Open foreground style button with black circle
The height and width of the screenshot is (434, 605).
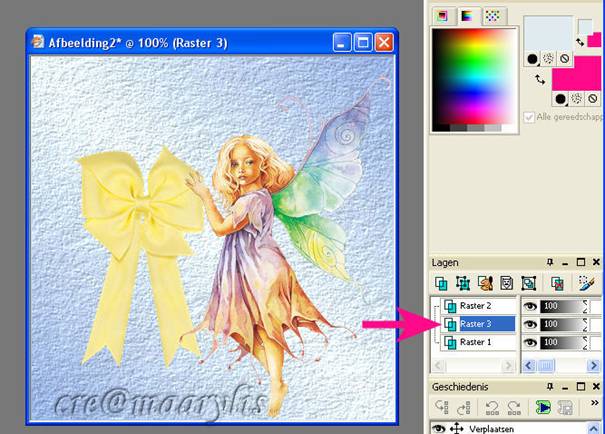coord(532,59)
